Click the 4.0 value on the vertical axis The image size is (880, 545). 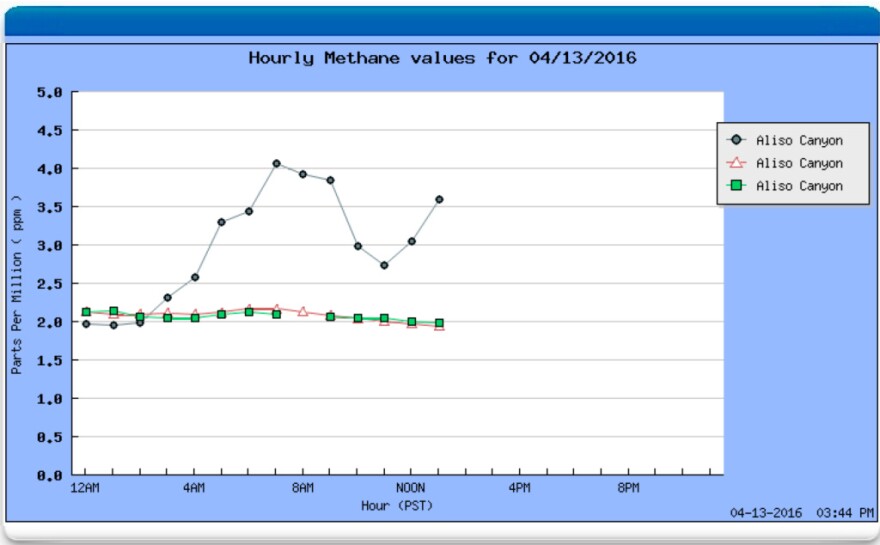(50, 169)
